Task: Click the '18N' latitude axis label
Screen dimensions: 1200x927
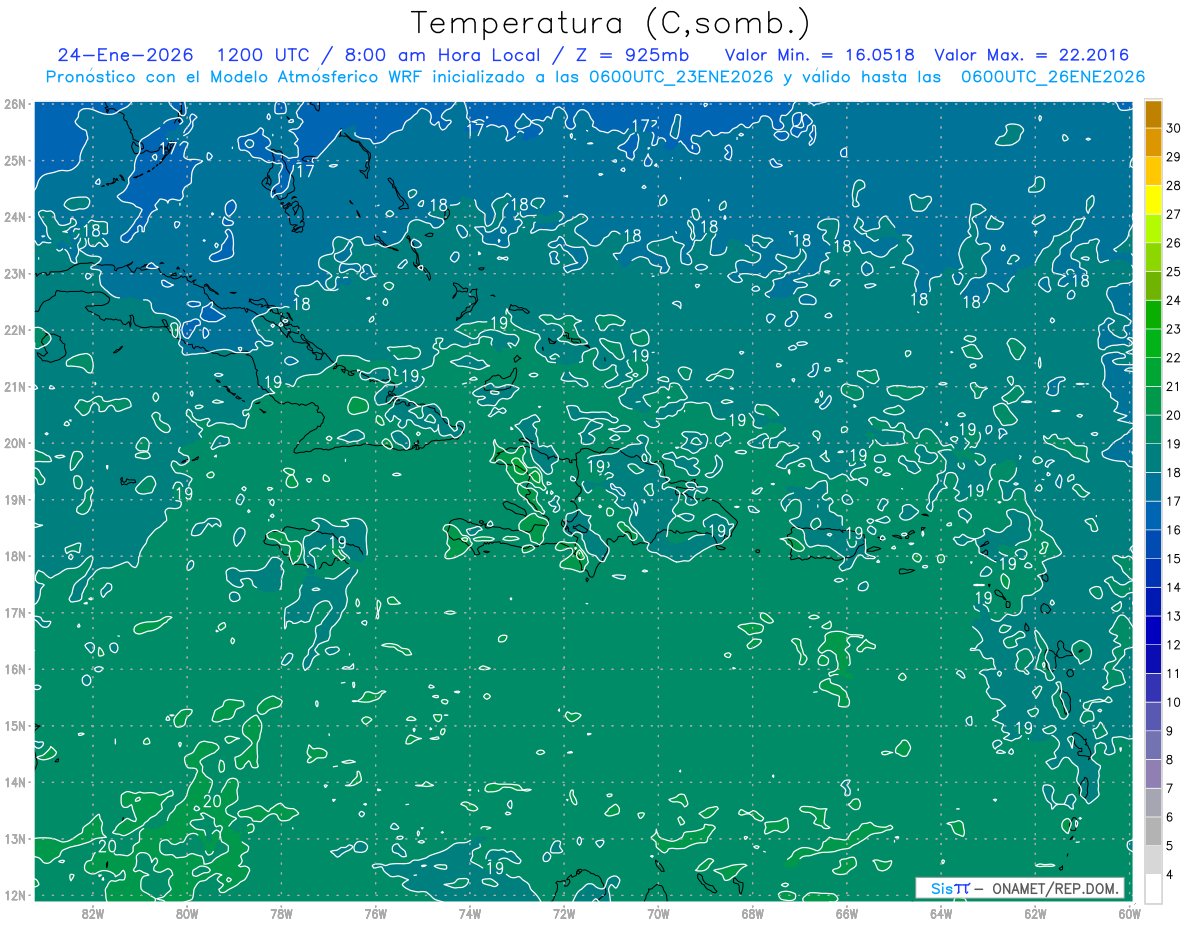Action: point(14,556)
